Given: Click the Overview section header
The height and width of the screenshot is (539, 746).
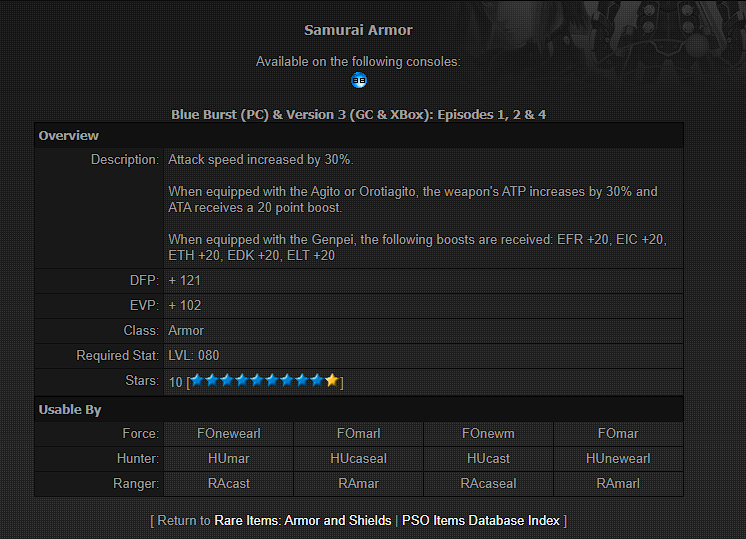Looking at the screenshot, I should click(x=359, y=136).
